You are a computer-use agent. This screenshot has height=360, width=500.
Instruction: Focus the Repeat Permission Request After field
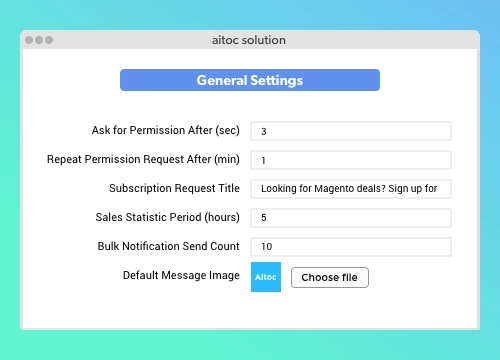(x=351, y=160)
